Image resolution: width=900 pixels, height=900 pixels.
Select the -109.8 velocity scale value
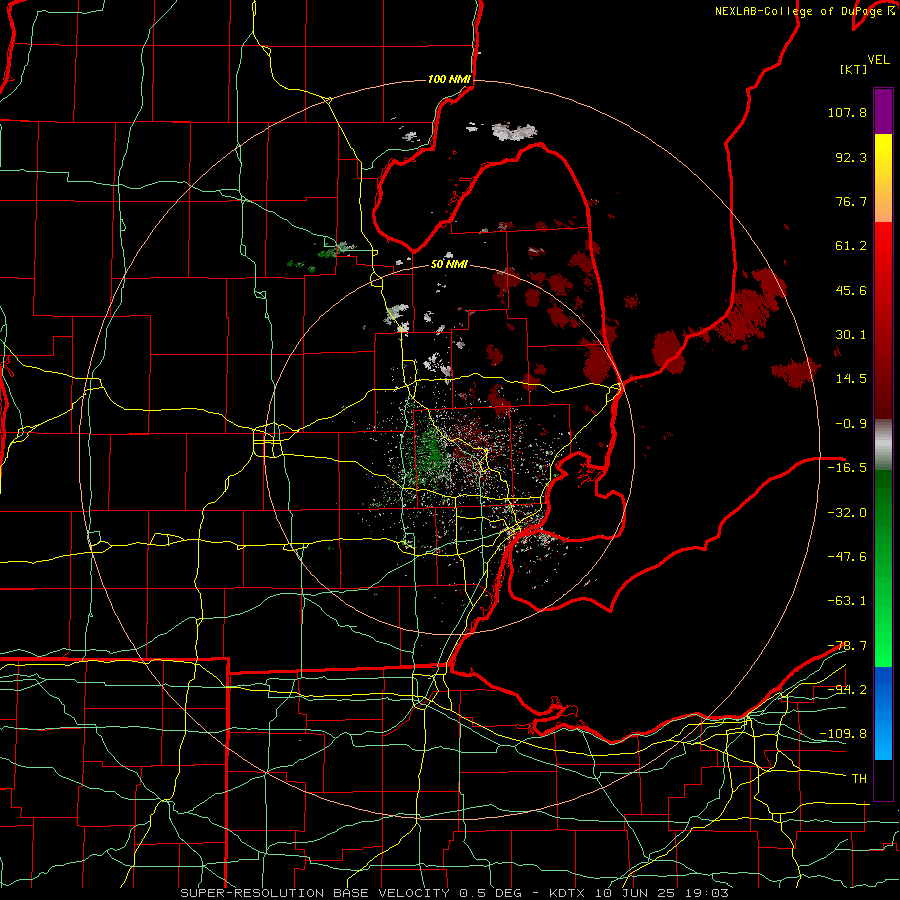(843, 734)
